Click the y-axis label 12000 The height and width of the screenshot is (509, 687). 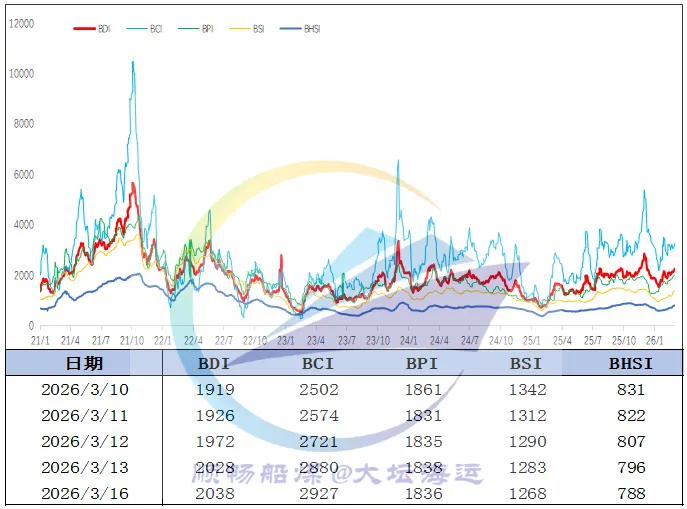pyautogui.click(x=21, y=24)
